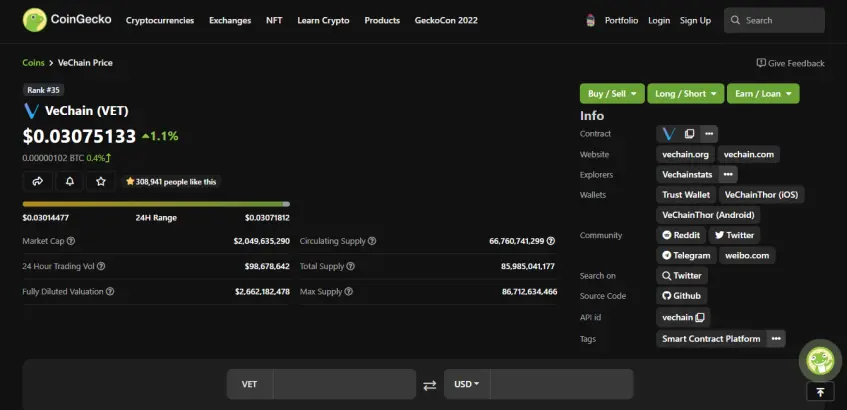Copy the contract address icon
Viewport: 847px width, 410px height.
click(x=689, y=133)
